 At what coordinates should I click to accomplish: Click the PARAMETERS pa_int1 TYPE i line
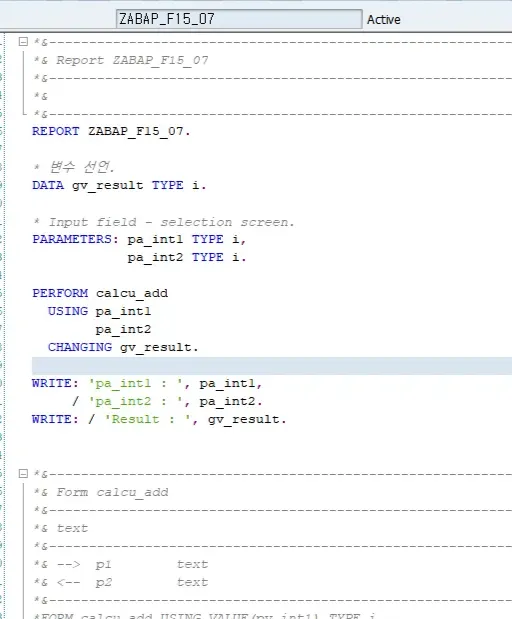(x=139, y=239)
